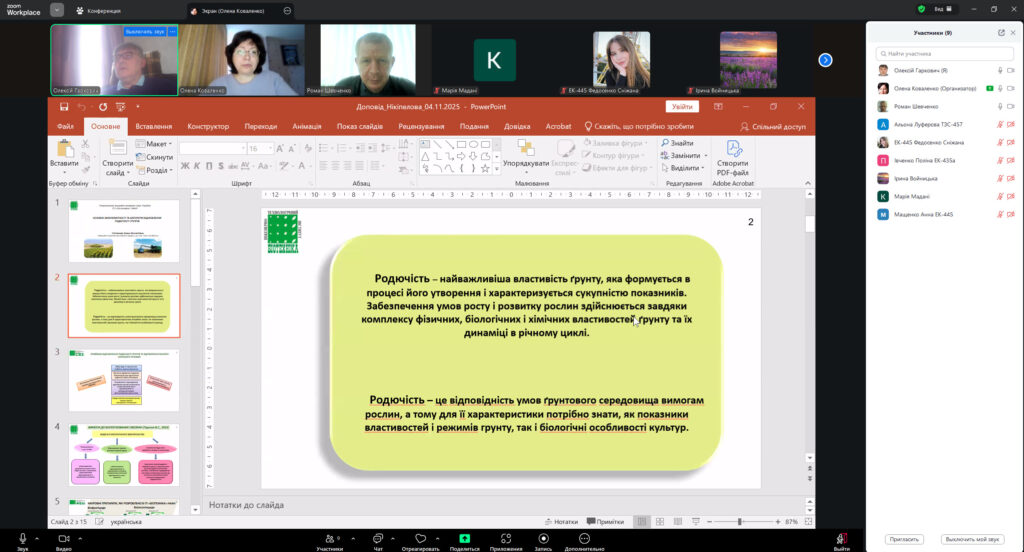Click Створити PDF-файл icon in the ribbon
Viewport: 1024px width, 552px height.
pos(734,149)
